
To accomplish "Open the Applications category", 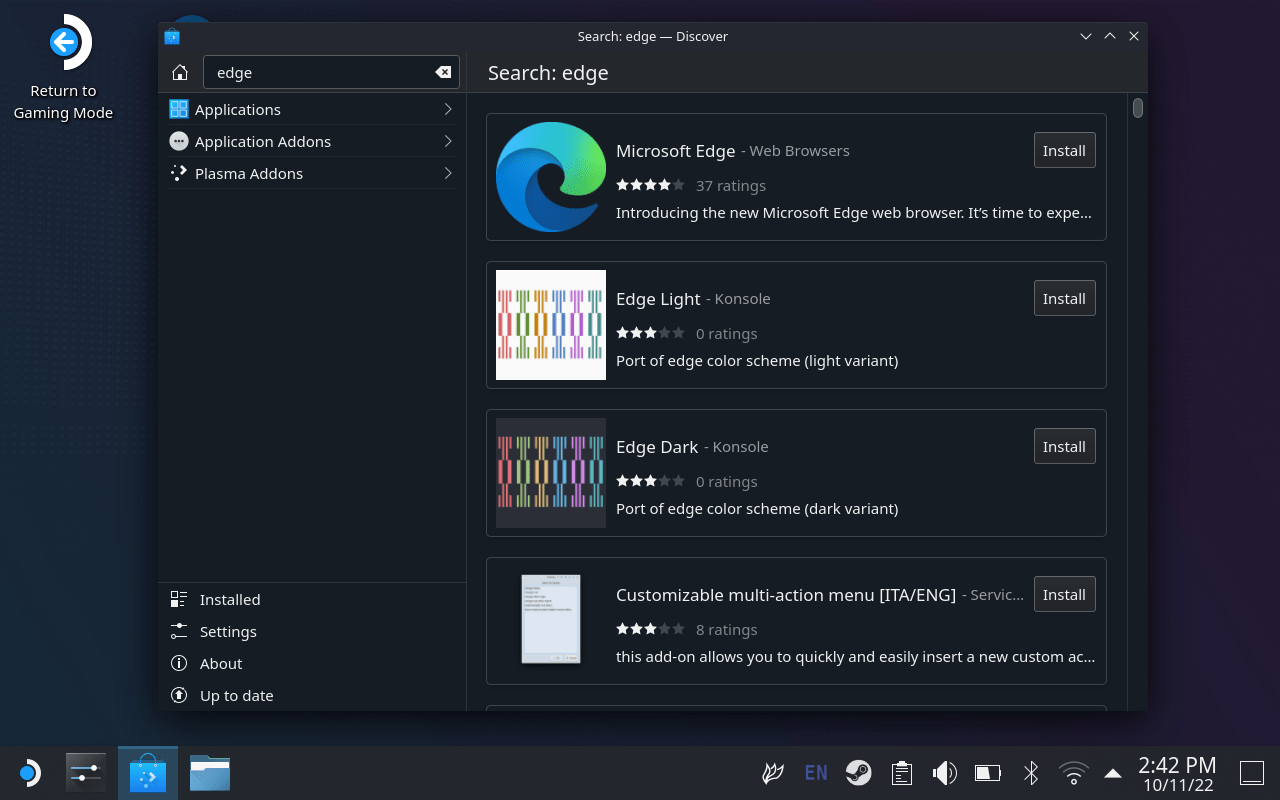I will 312,109.
